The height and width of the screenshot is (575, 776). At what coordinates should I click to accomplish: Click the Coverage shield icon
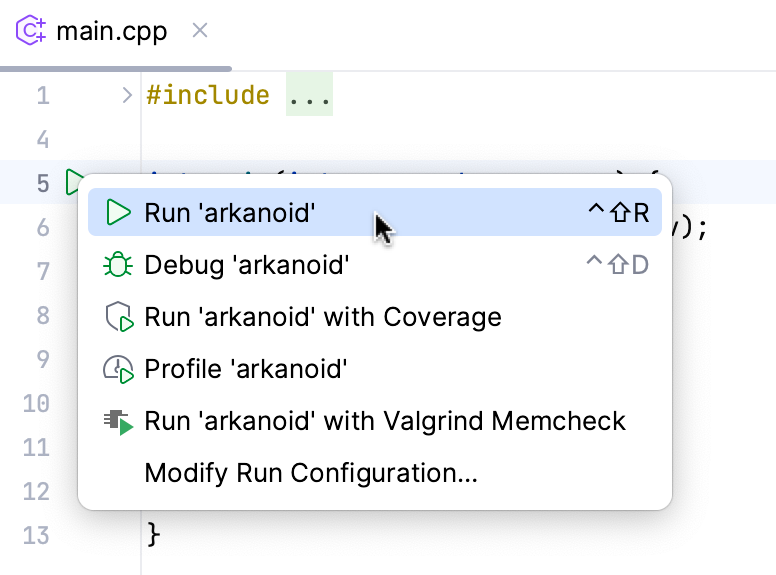(x=119, y=318)
